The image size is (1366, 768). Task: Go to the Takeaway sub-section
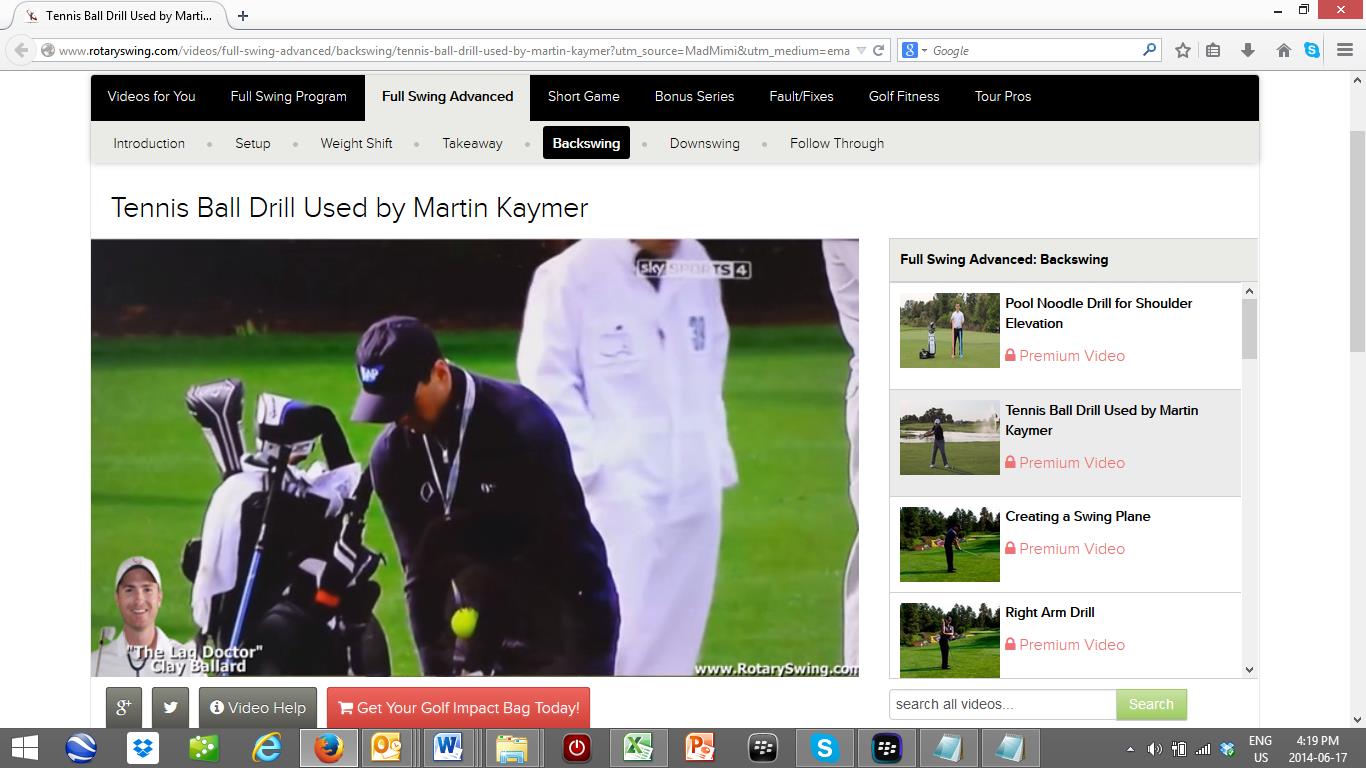(x=472, y=143)
